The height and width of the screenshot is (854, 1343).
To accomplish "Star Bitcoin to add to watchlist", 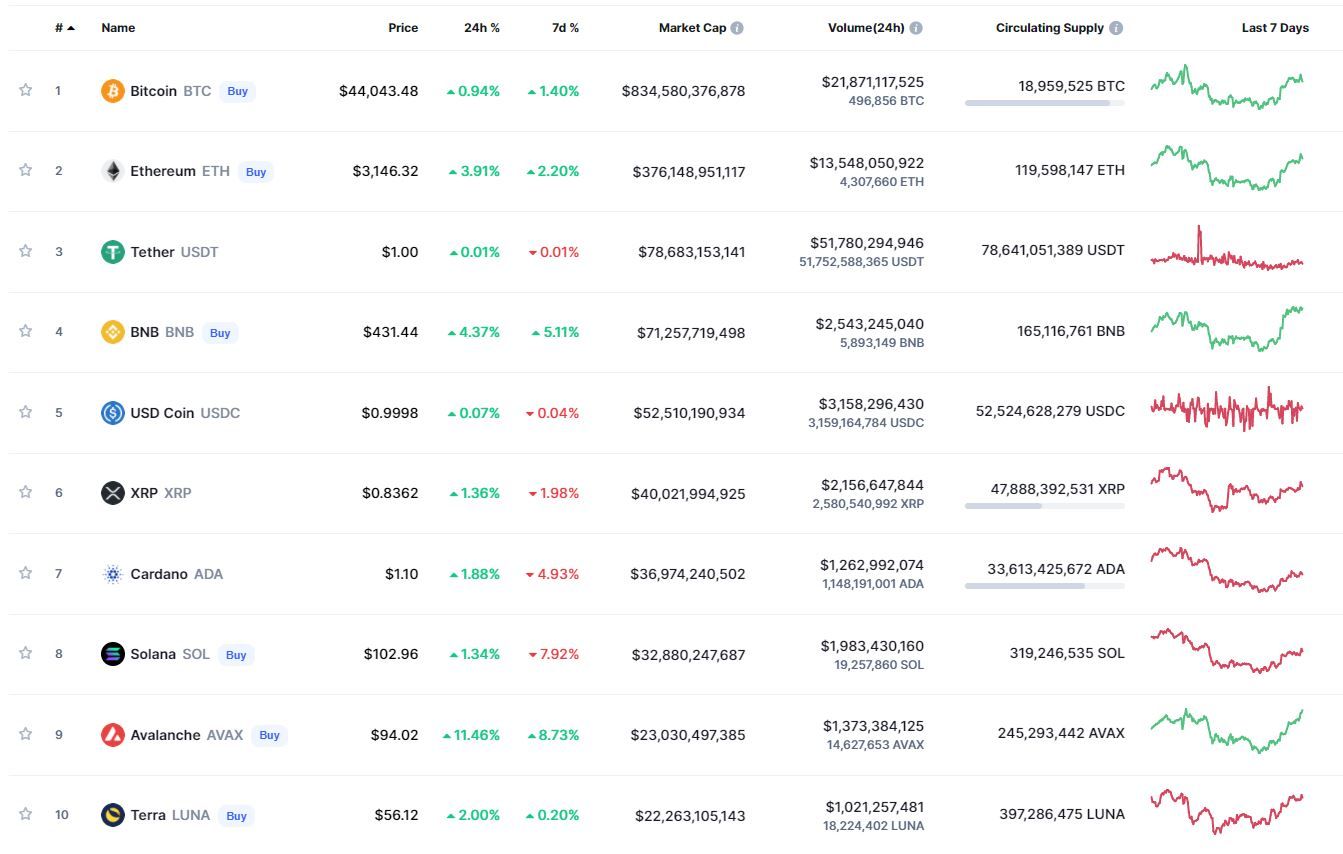I will pyautogui.click(x=25, y=90).
